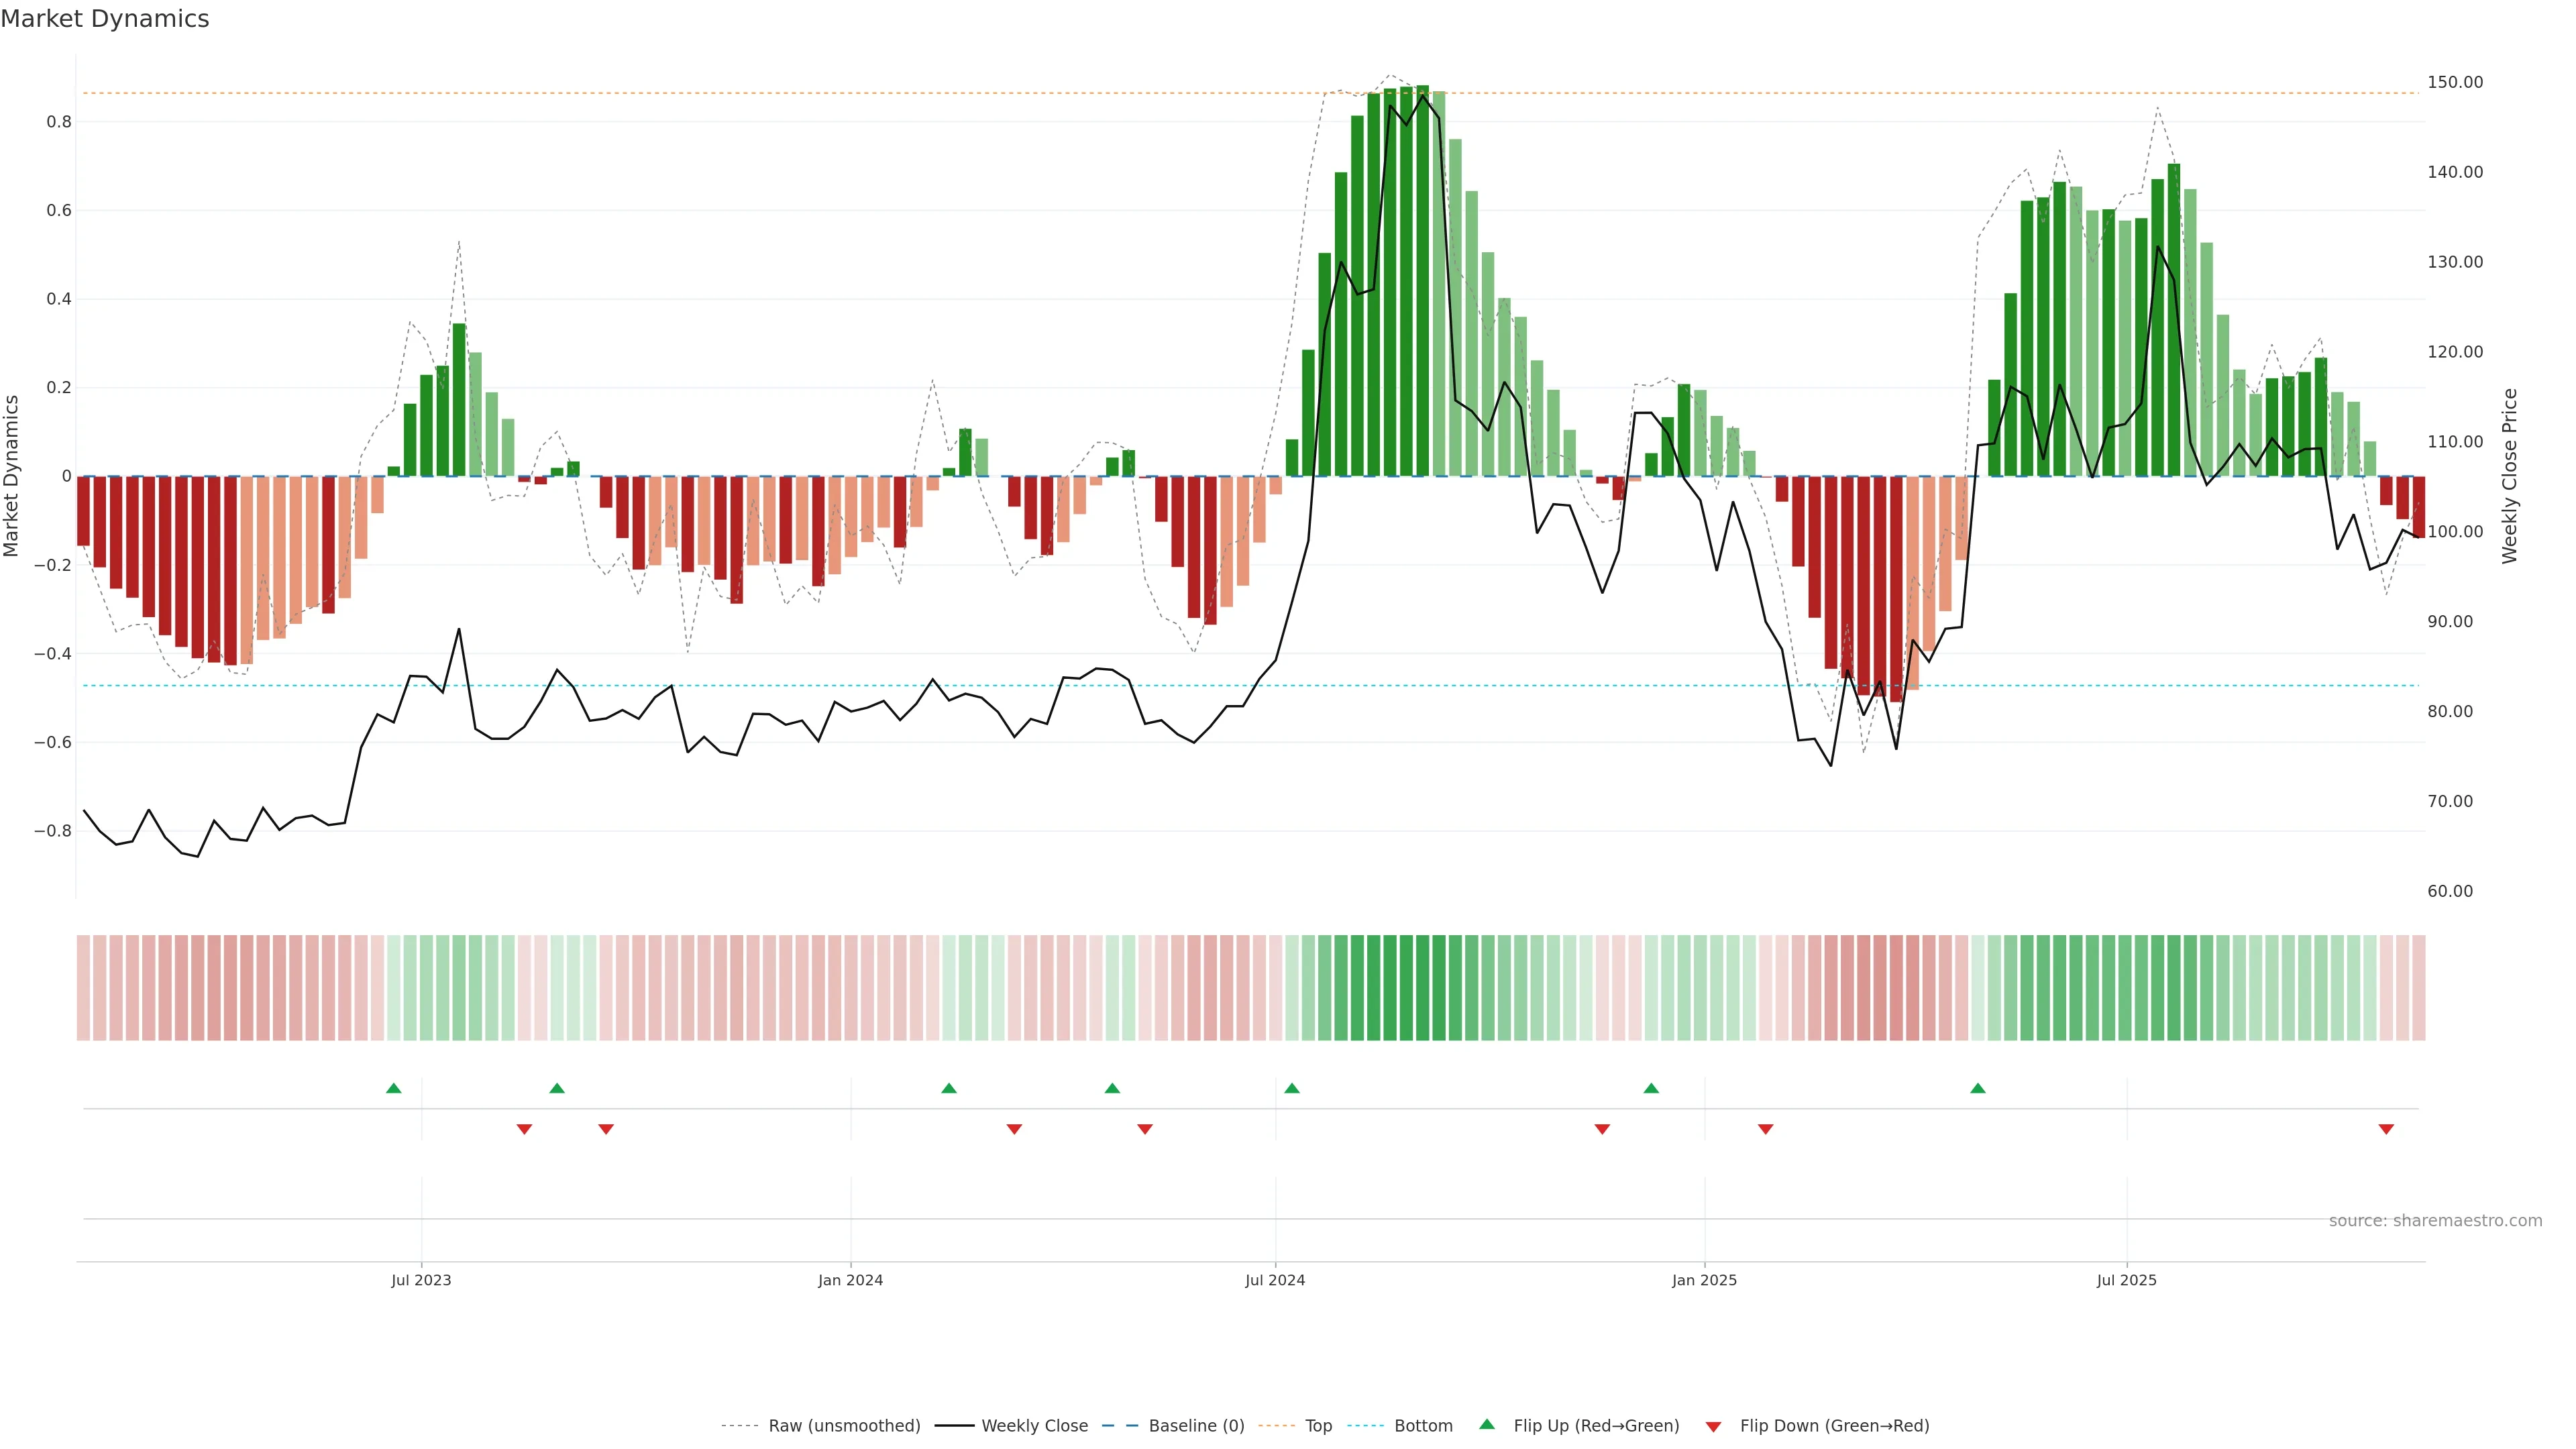The image size is (2576, 1449).
Task: Click the Market Dynamics y-axis title
Action: tap(12, 476)
